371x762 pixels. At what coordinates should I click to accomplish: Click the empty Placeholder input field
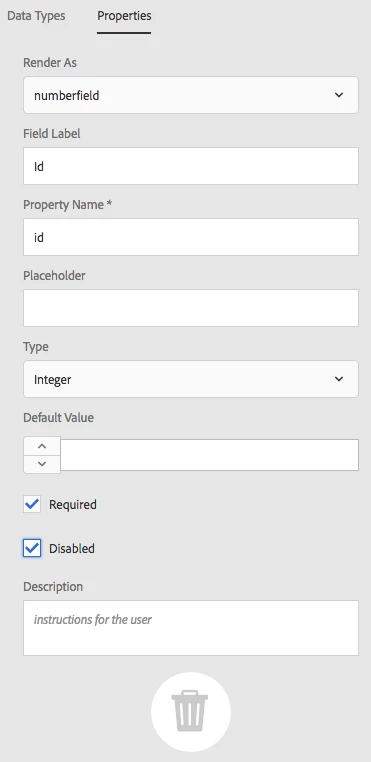(191, 308)
